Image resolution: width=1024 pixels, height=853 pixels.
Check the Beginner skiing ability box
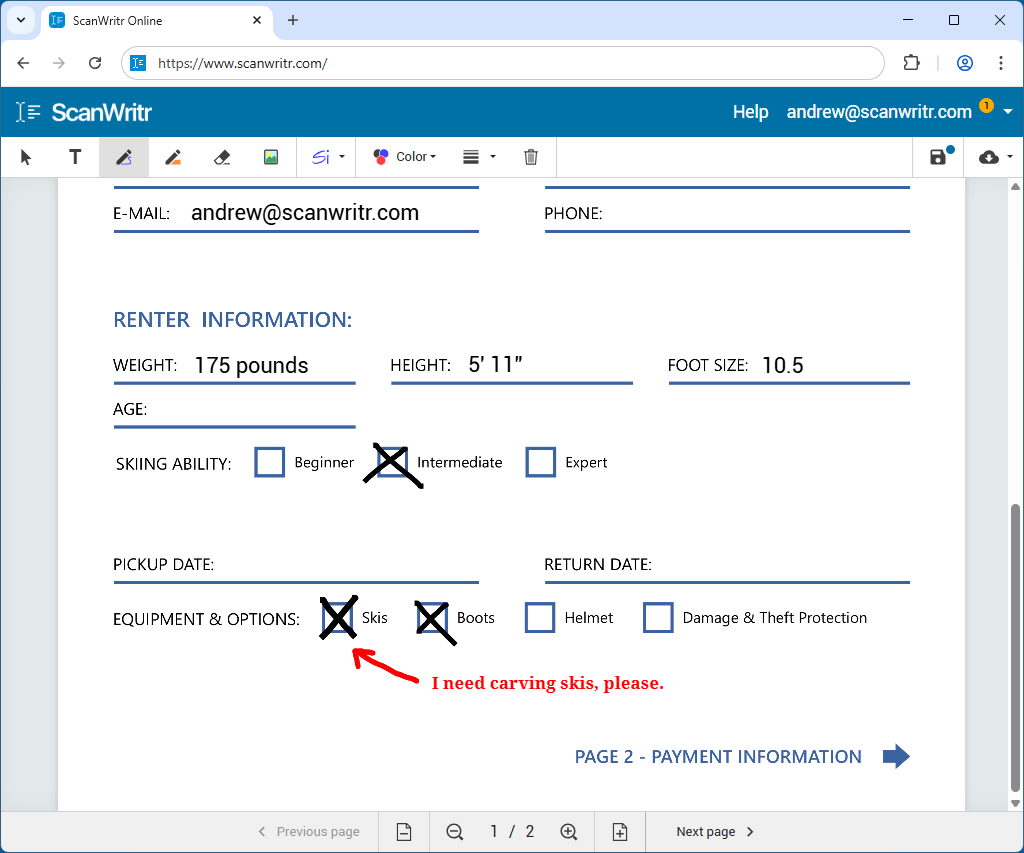tap(270, 462)
